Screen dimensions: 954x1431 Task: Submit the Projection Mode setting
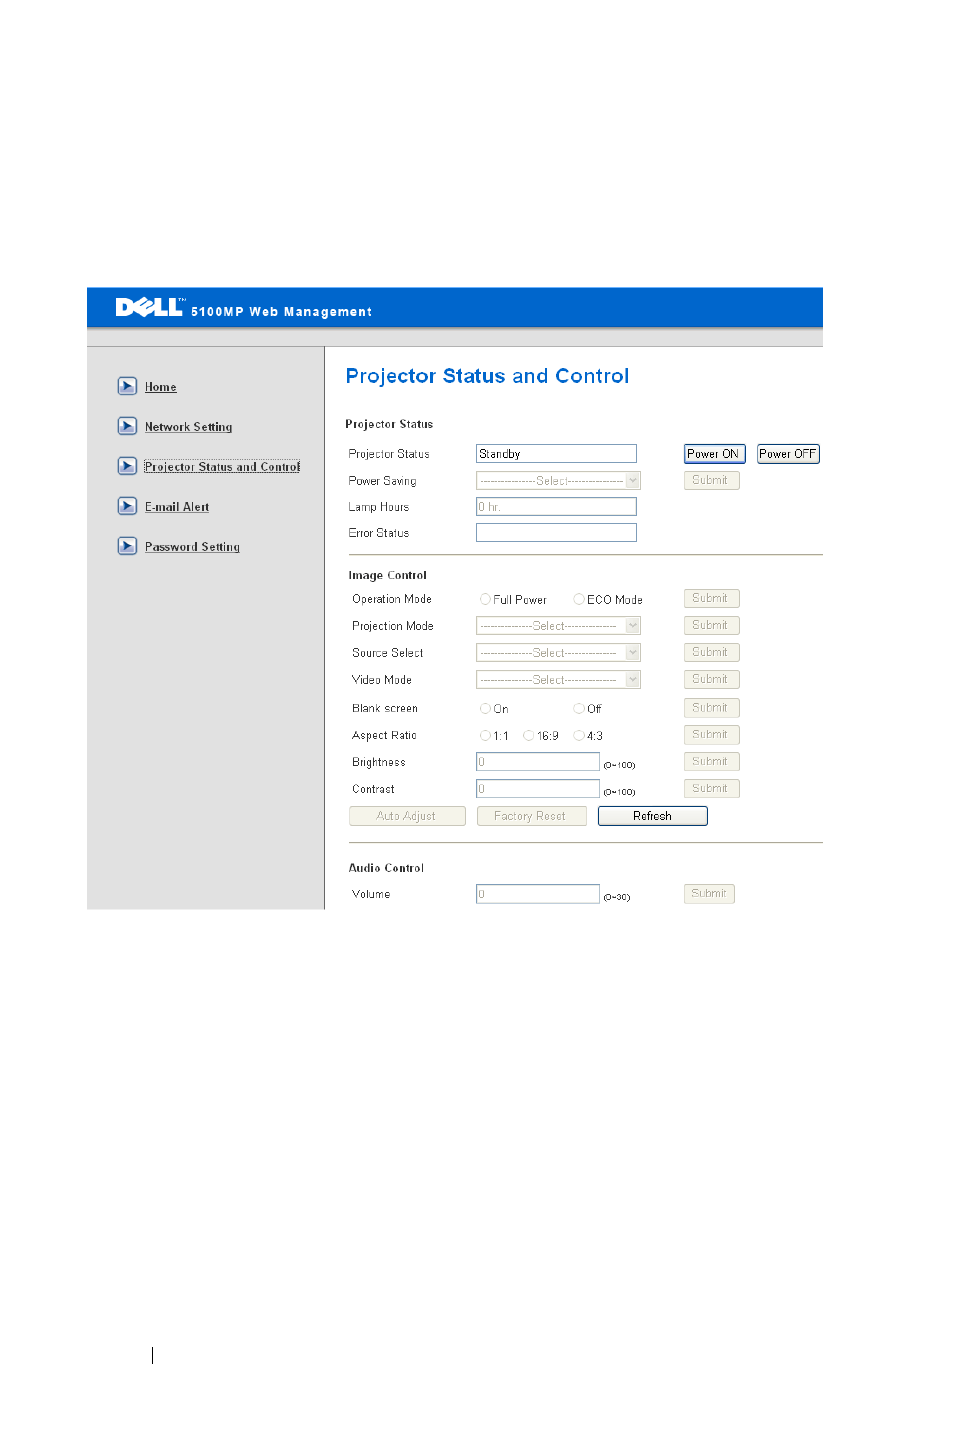click(x=711, y=625)
